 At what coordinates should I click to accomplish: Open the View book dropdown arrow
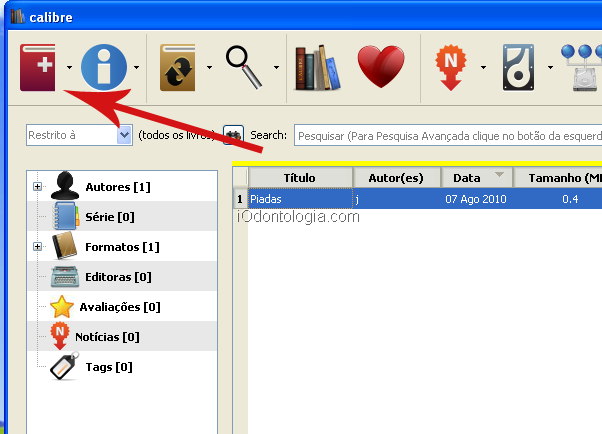276,68
